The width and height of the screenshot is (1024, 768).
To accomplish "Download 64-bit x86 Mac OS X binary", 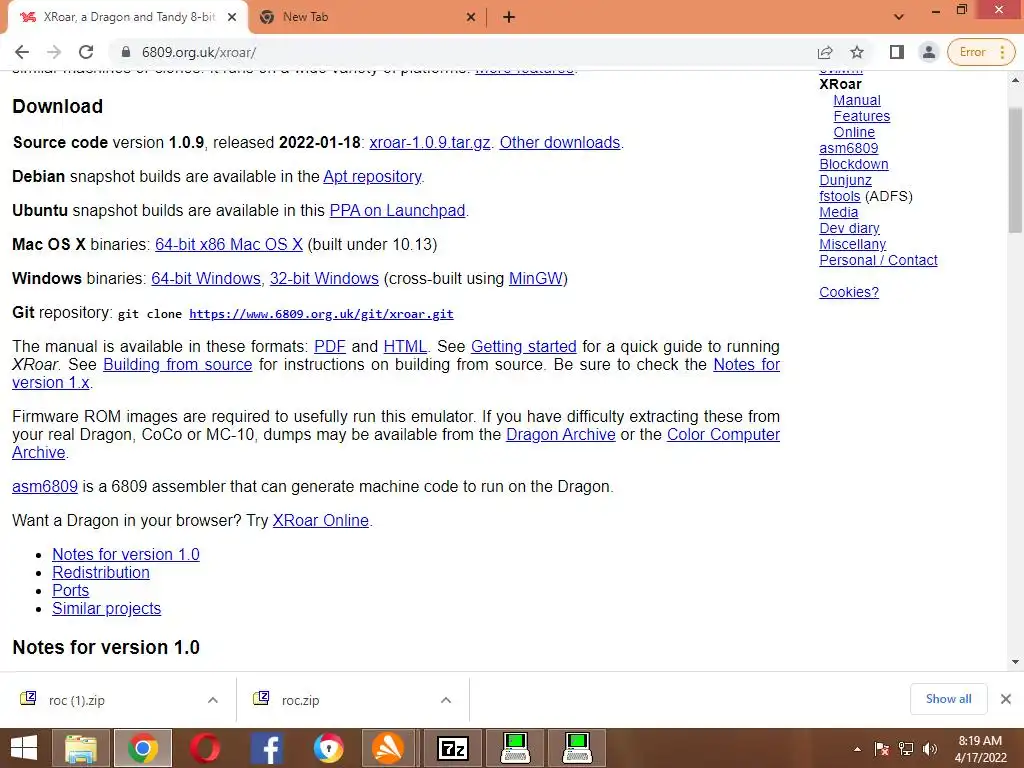I will pos(229,244).
